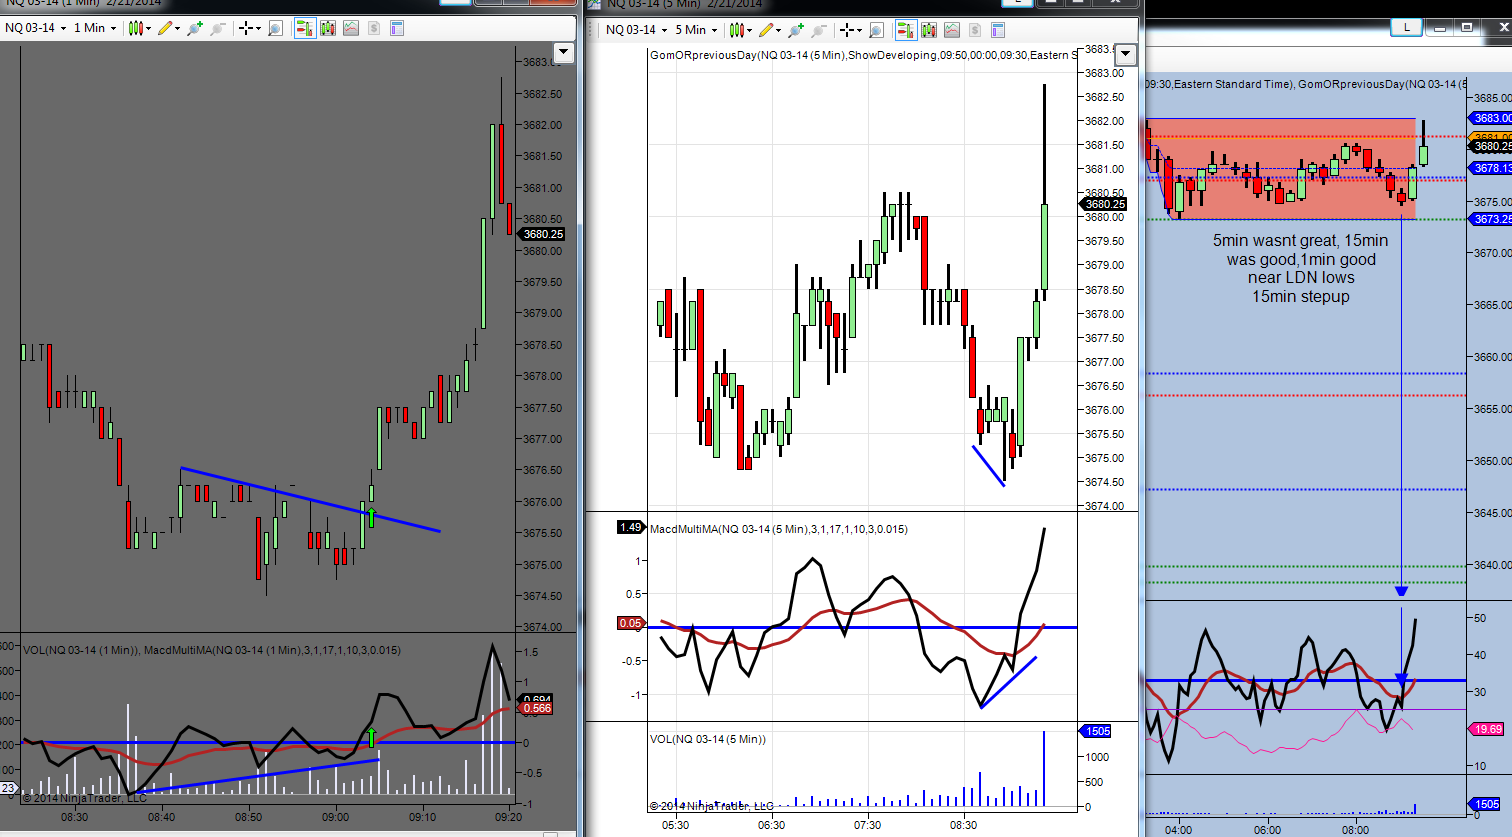Click the 3673.25 price marker in right chart

click(1492, 219)
